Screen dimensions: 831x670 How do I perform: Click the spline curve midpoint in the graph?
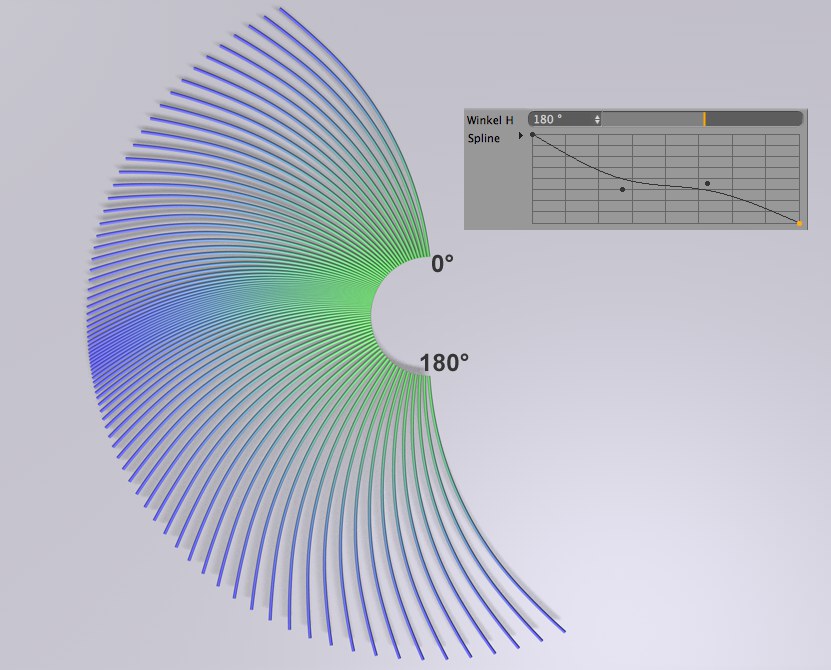pyautogui.click(x=666, y=185)
